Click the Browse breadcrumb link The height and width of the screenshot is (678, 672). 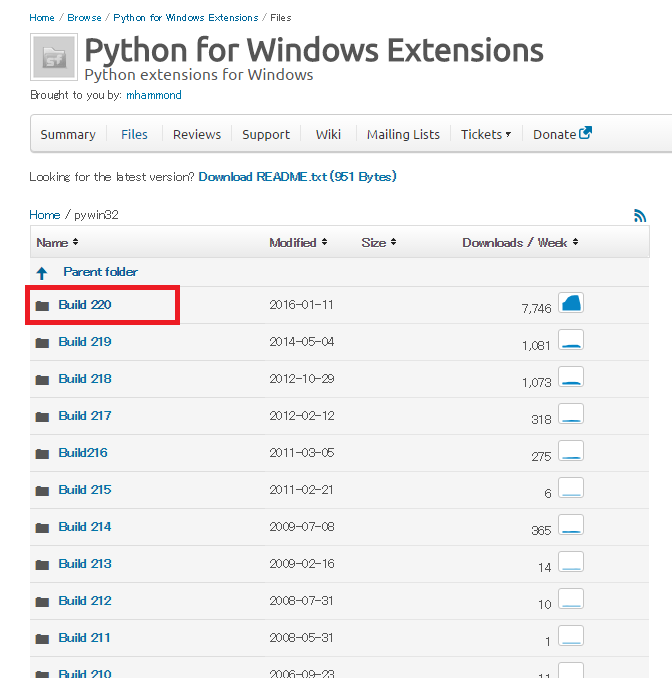pyautogui.click(x=84, y=18)
